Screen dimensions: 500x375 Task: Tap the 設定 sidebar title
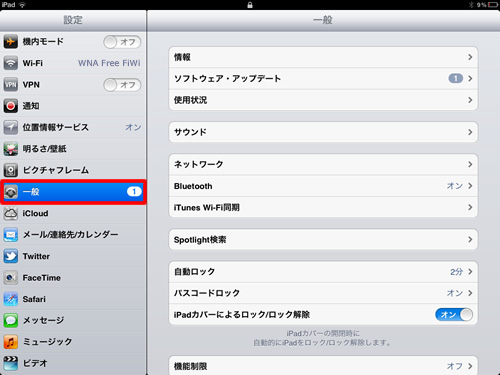(x=73, y=20)
